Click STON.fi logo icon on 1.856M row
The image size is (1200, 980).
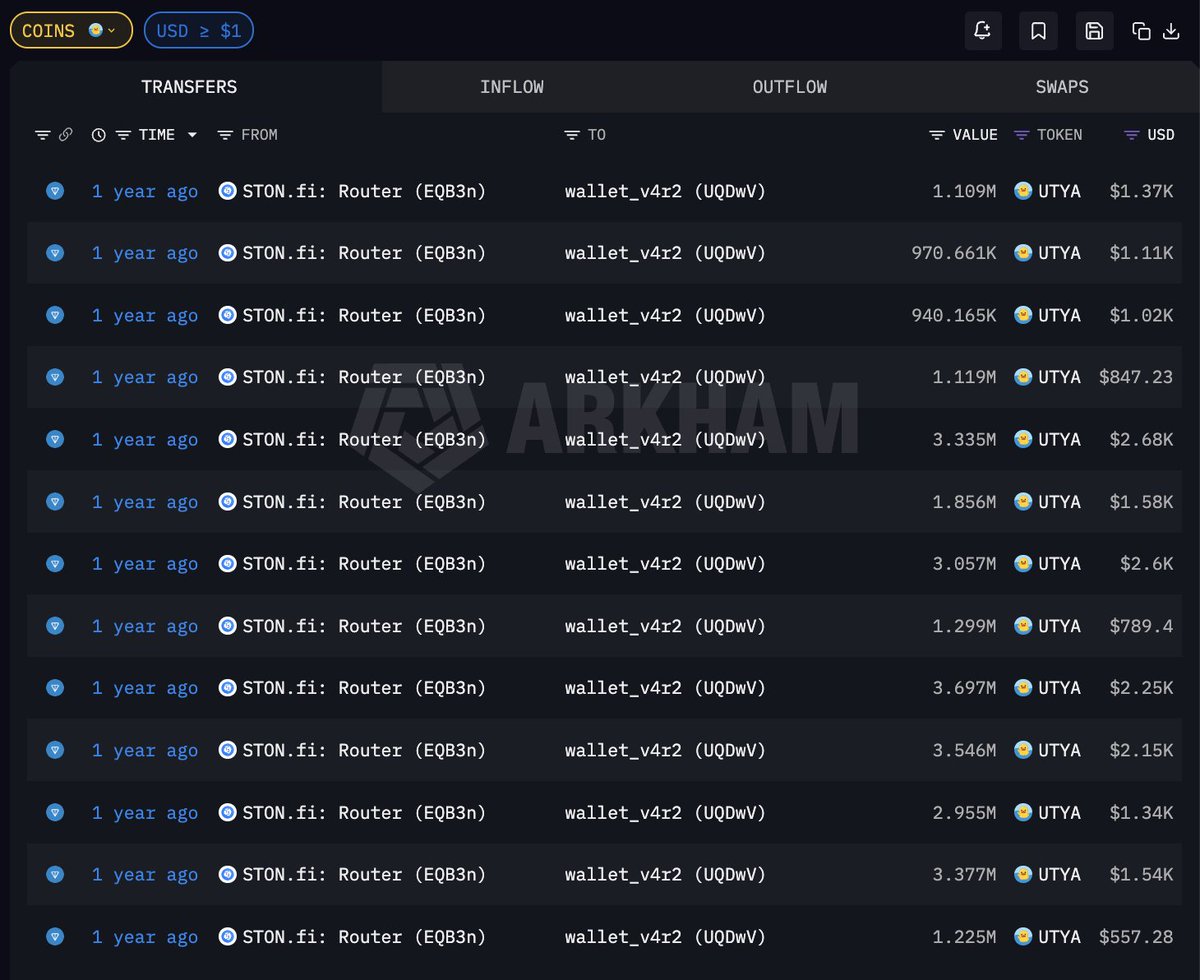[x=227, y=501]
